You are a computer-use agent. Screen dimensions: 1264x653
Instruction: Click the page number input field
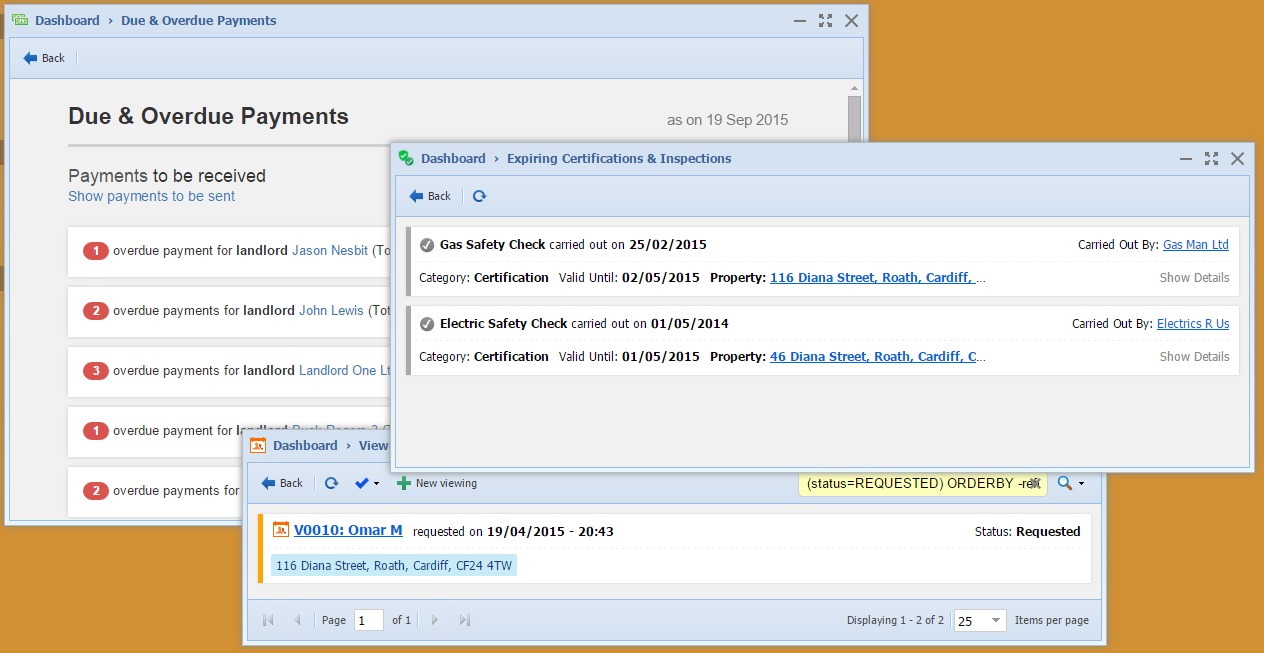tap(369, 620)
